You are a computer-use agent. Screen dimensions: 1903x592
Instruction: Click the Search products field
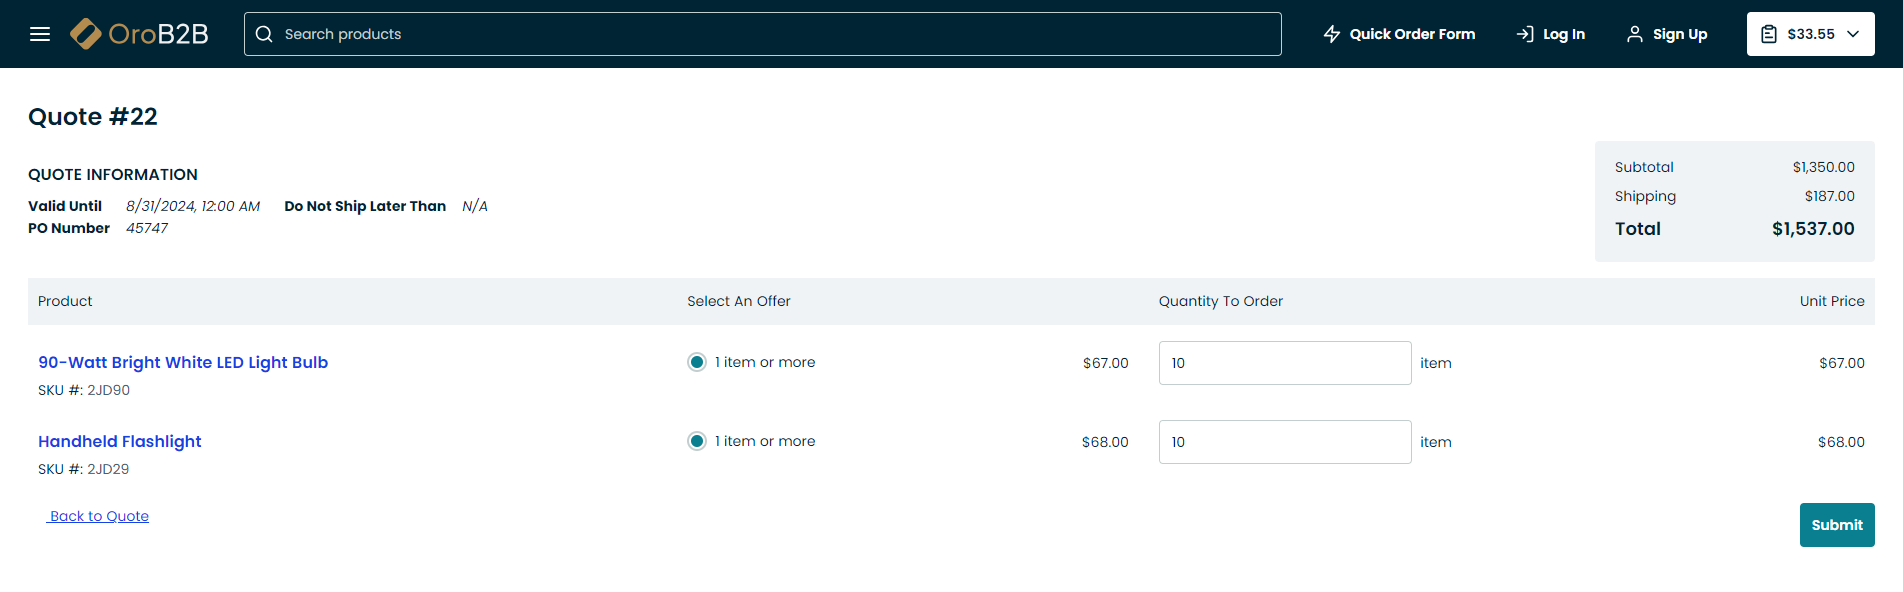pos(770,34)
